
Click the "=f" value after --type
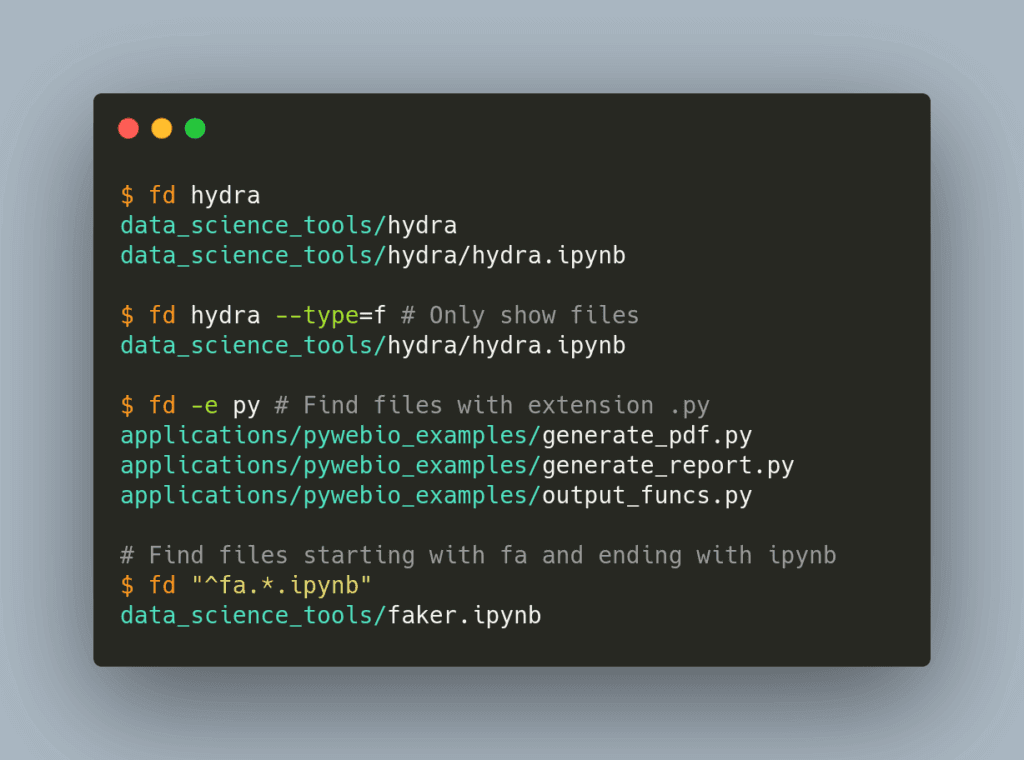[x=372, y=316]
